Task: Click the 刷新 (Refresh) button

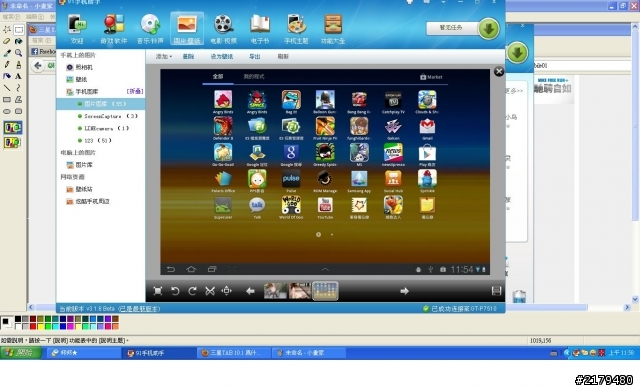Action: (283, 56)
